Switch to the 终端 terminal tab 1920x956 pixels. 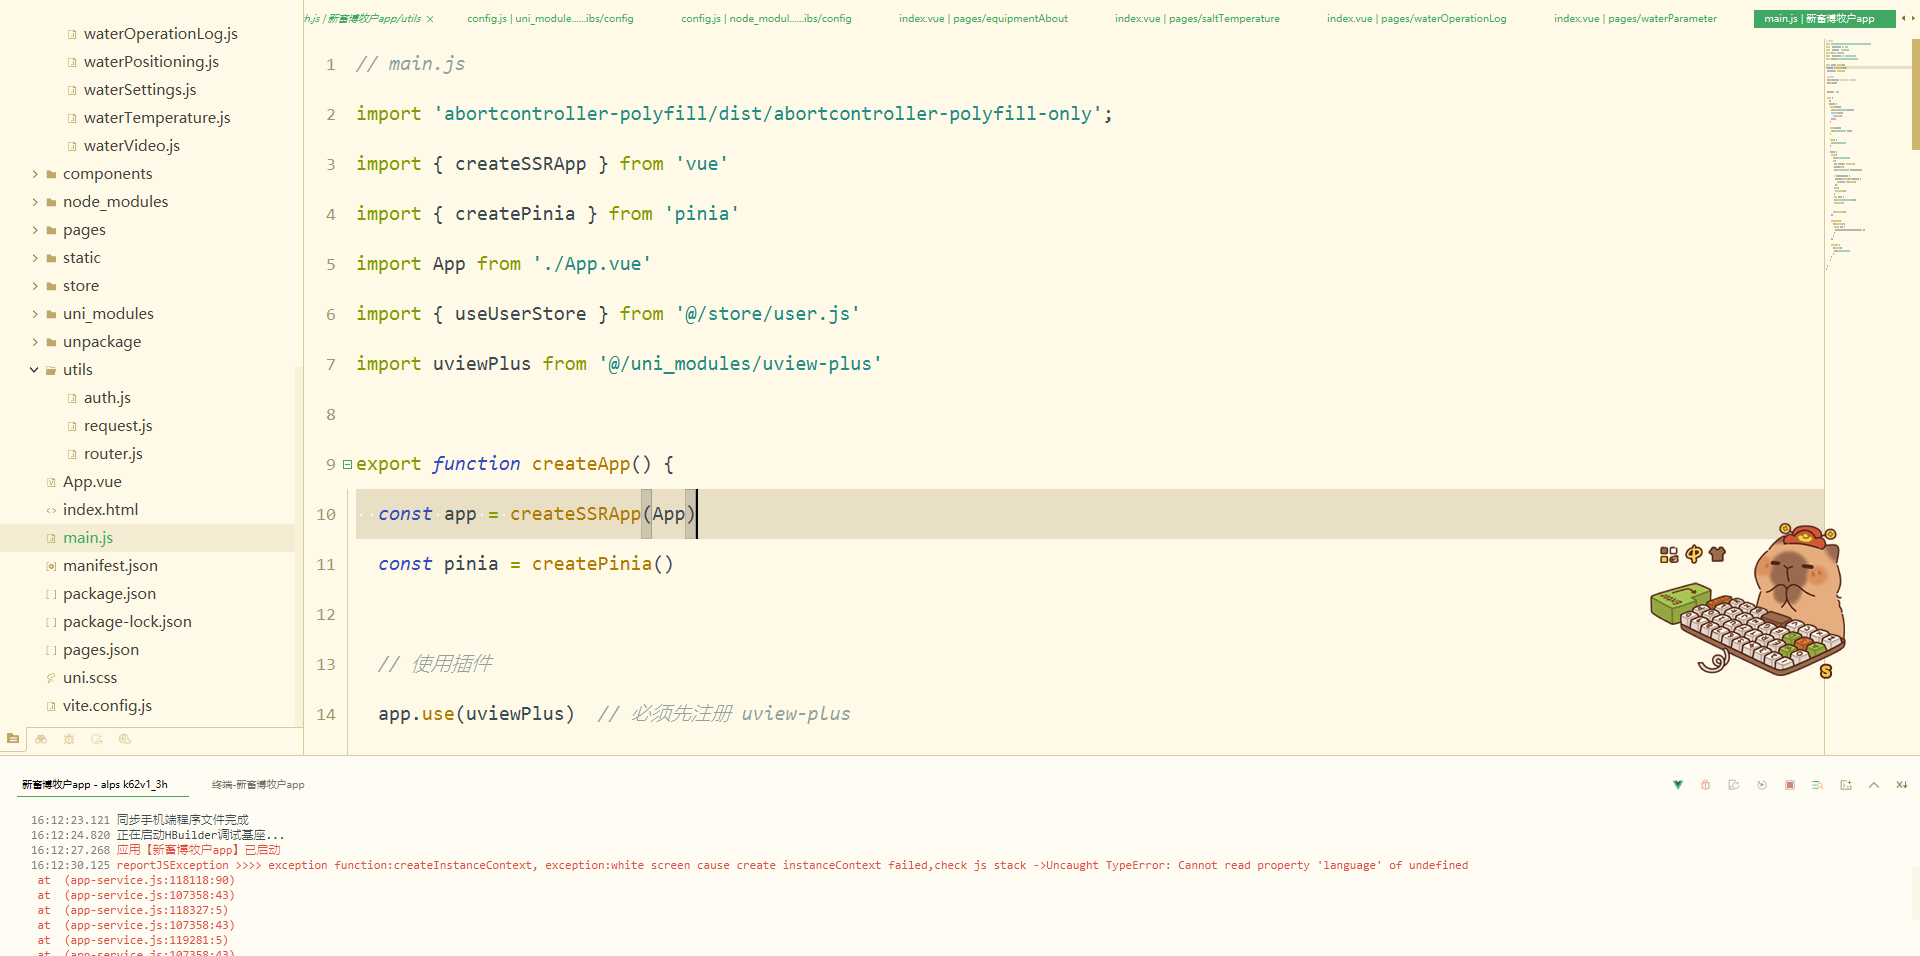[x=258, y=785]
